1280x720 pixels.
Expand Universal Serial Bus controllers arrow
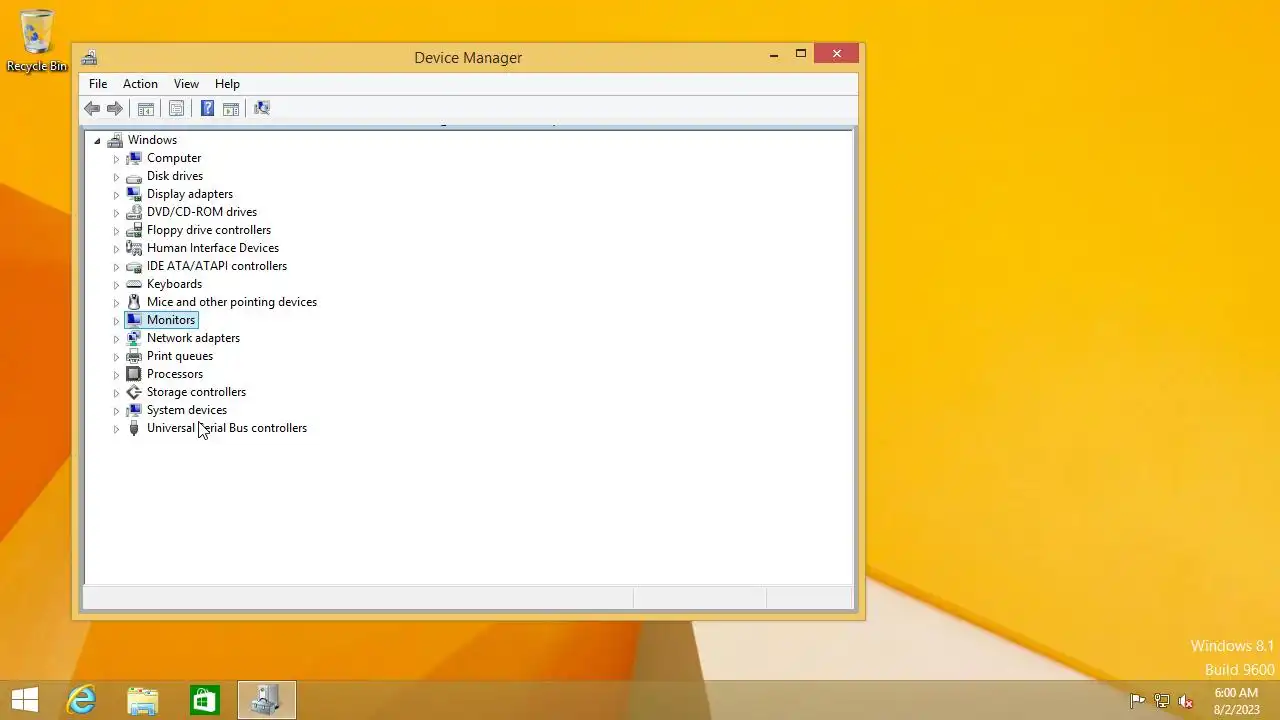[116, 429]
